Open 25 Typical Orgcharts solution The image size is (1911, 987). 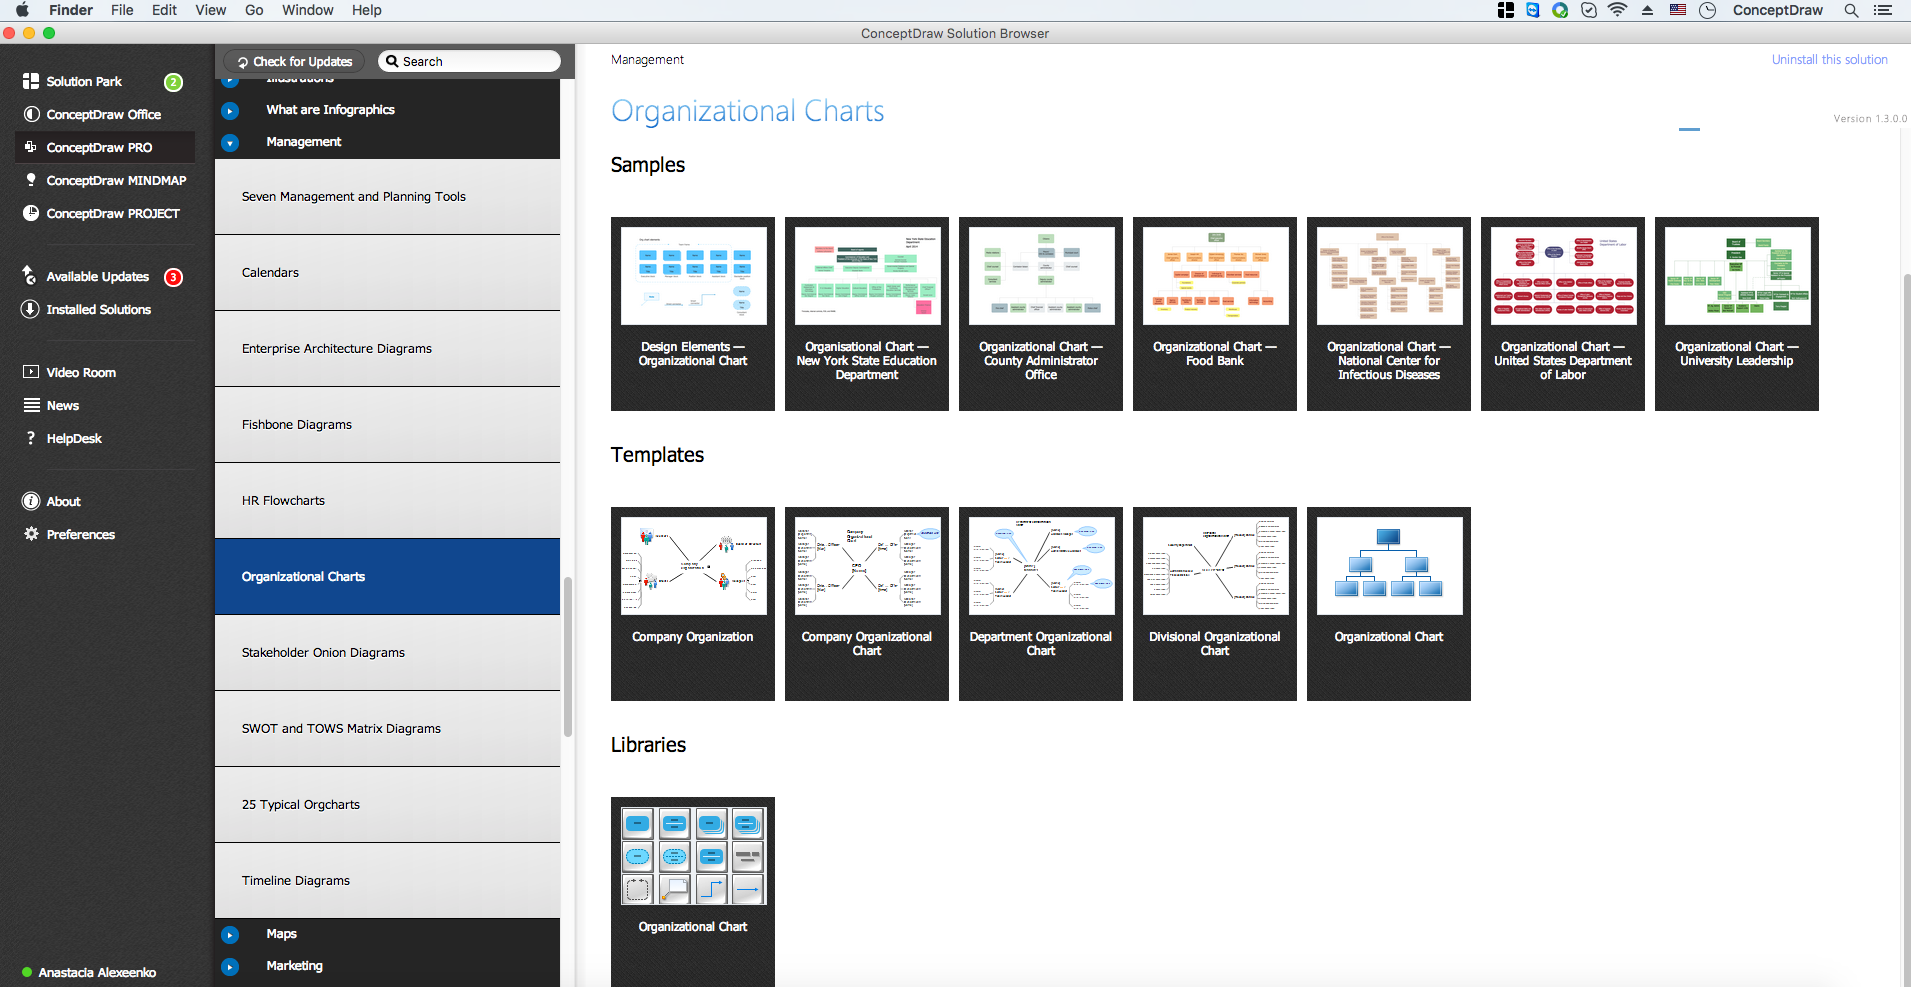click(387, 805)
